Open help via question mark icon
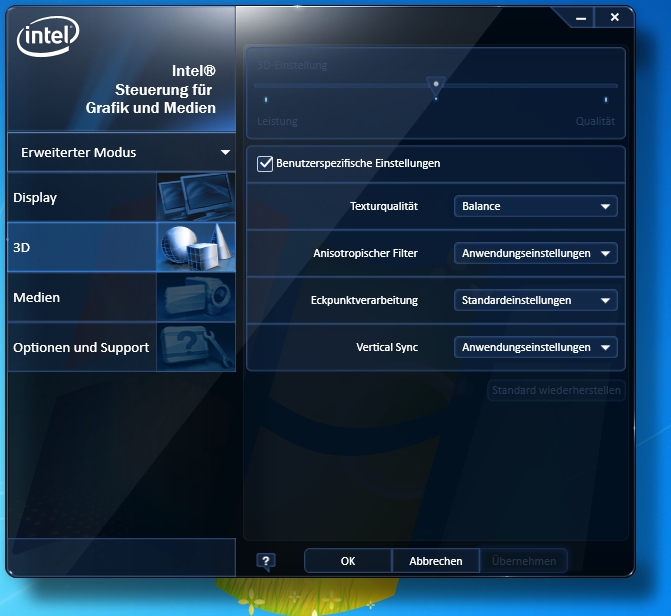The width and height of the screenshot is (671, 616). [266, 561]
